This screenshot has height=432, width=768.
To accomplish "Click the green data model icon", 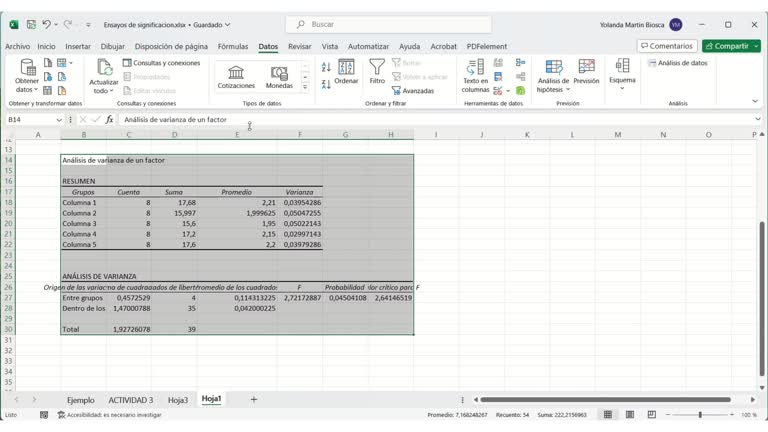I will pyautogui.click(x=520, y=91).
